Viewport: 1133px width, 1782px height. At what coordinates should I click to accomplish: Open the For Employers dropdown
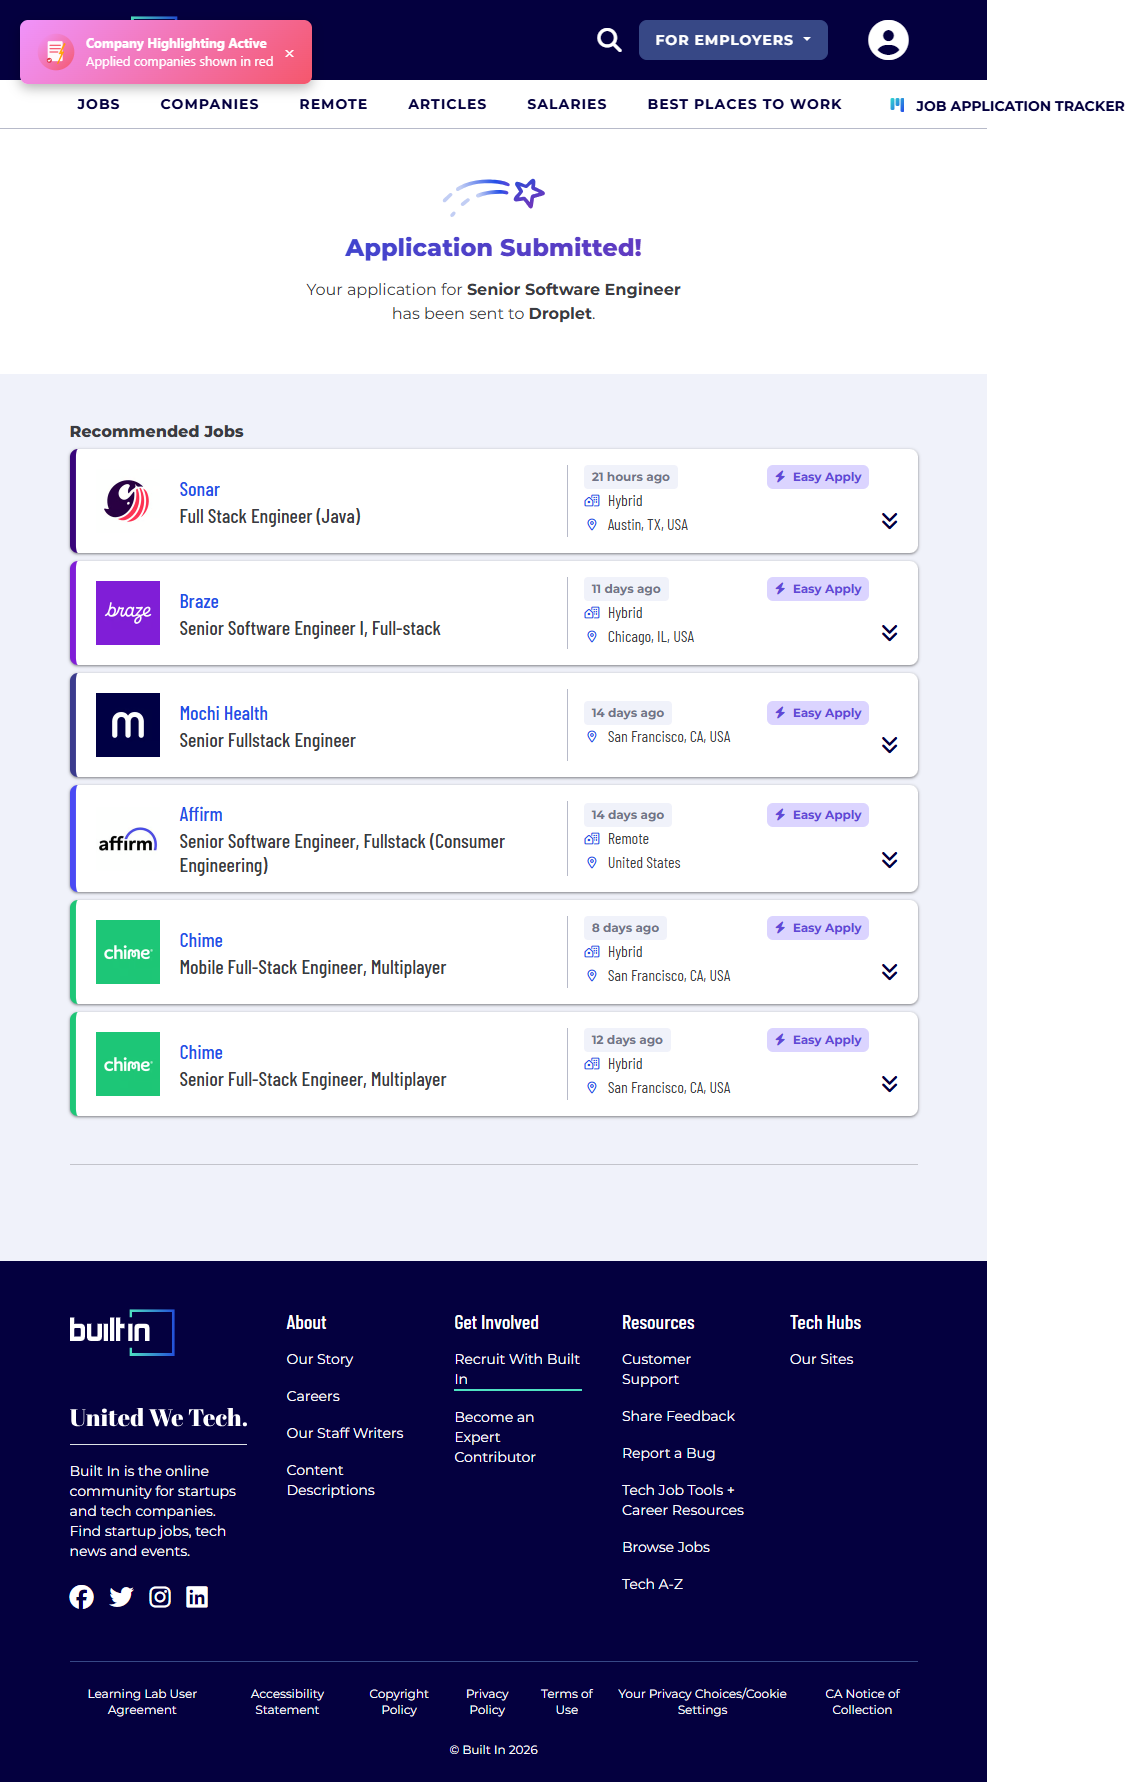[x=732, y=40]
